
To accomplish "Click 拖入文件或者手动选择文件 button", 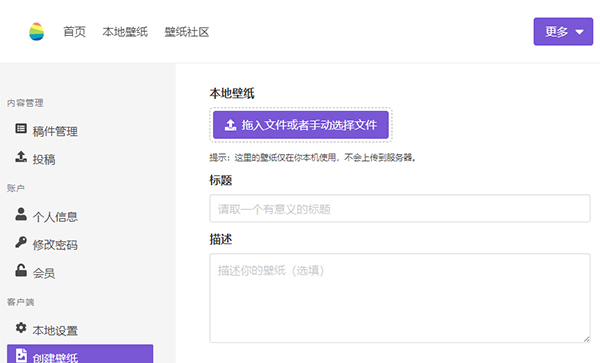I will (x=301, y=125).
